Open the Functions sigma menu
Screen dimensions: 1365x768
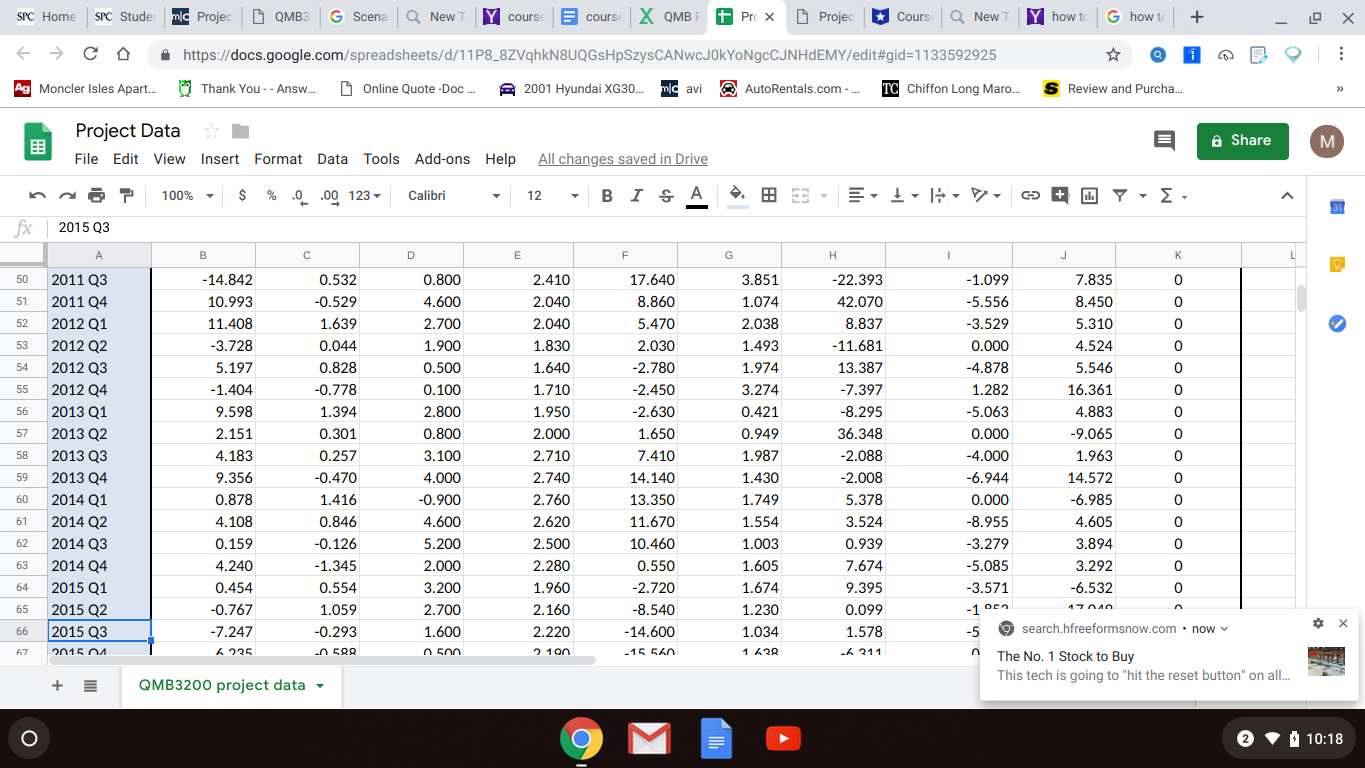[x=1172, y=196]
